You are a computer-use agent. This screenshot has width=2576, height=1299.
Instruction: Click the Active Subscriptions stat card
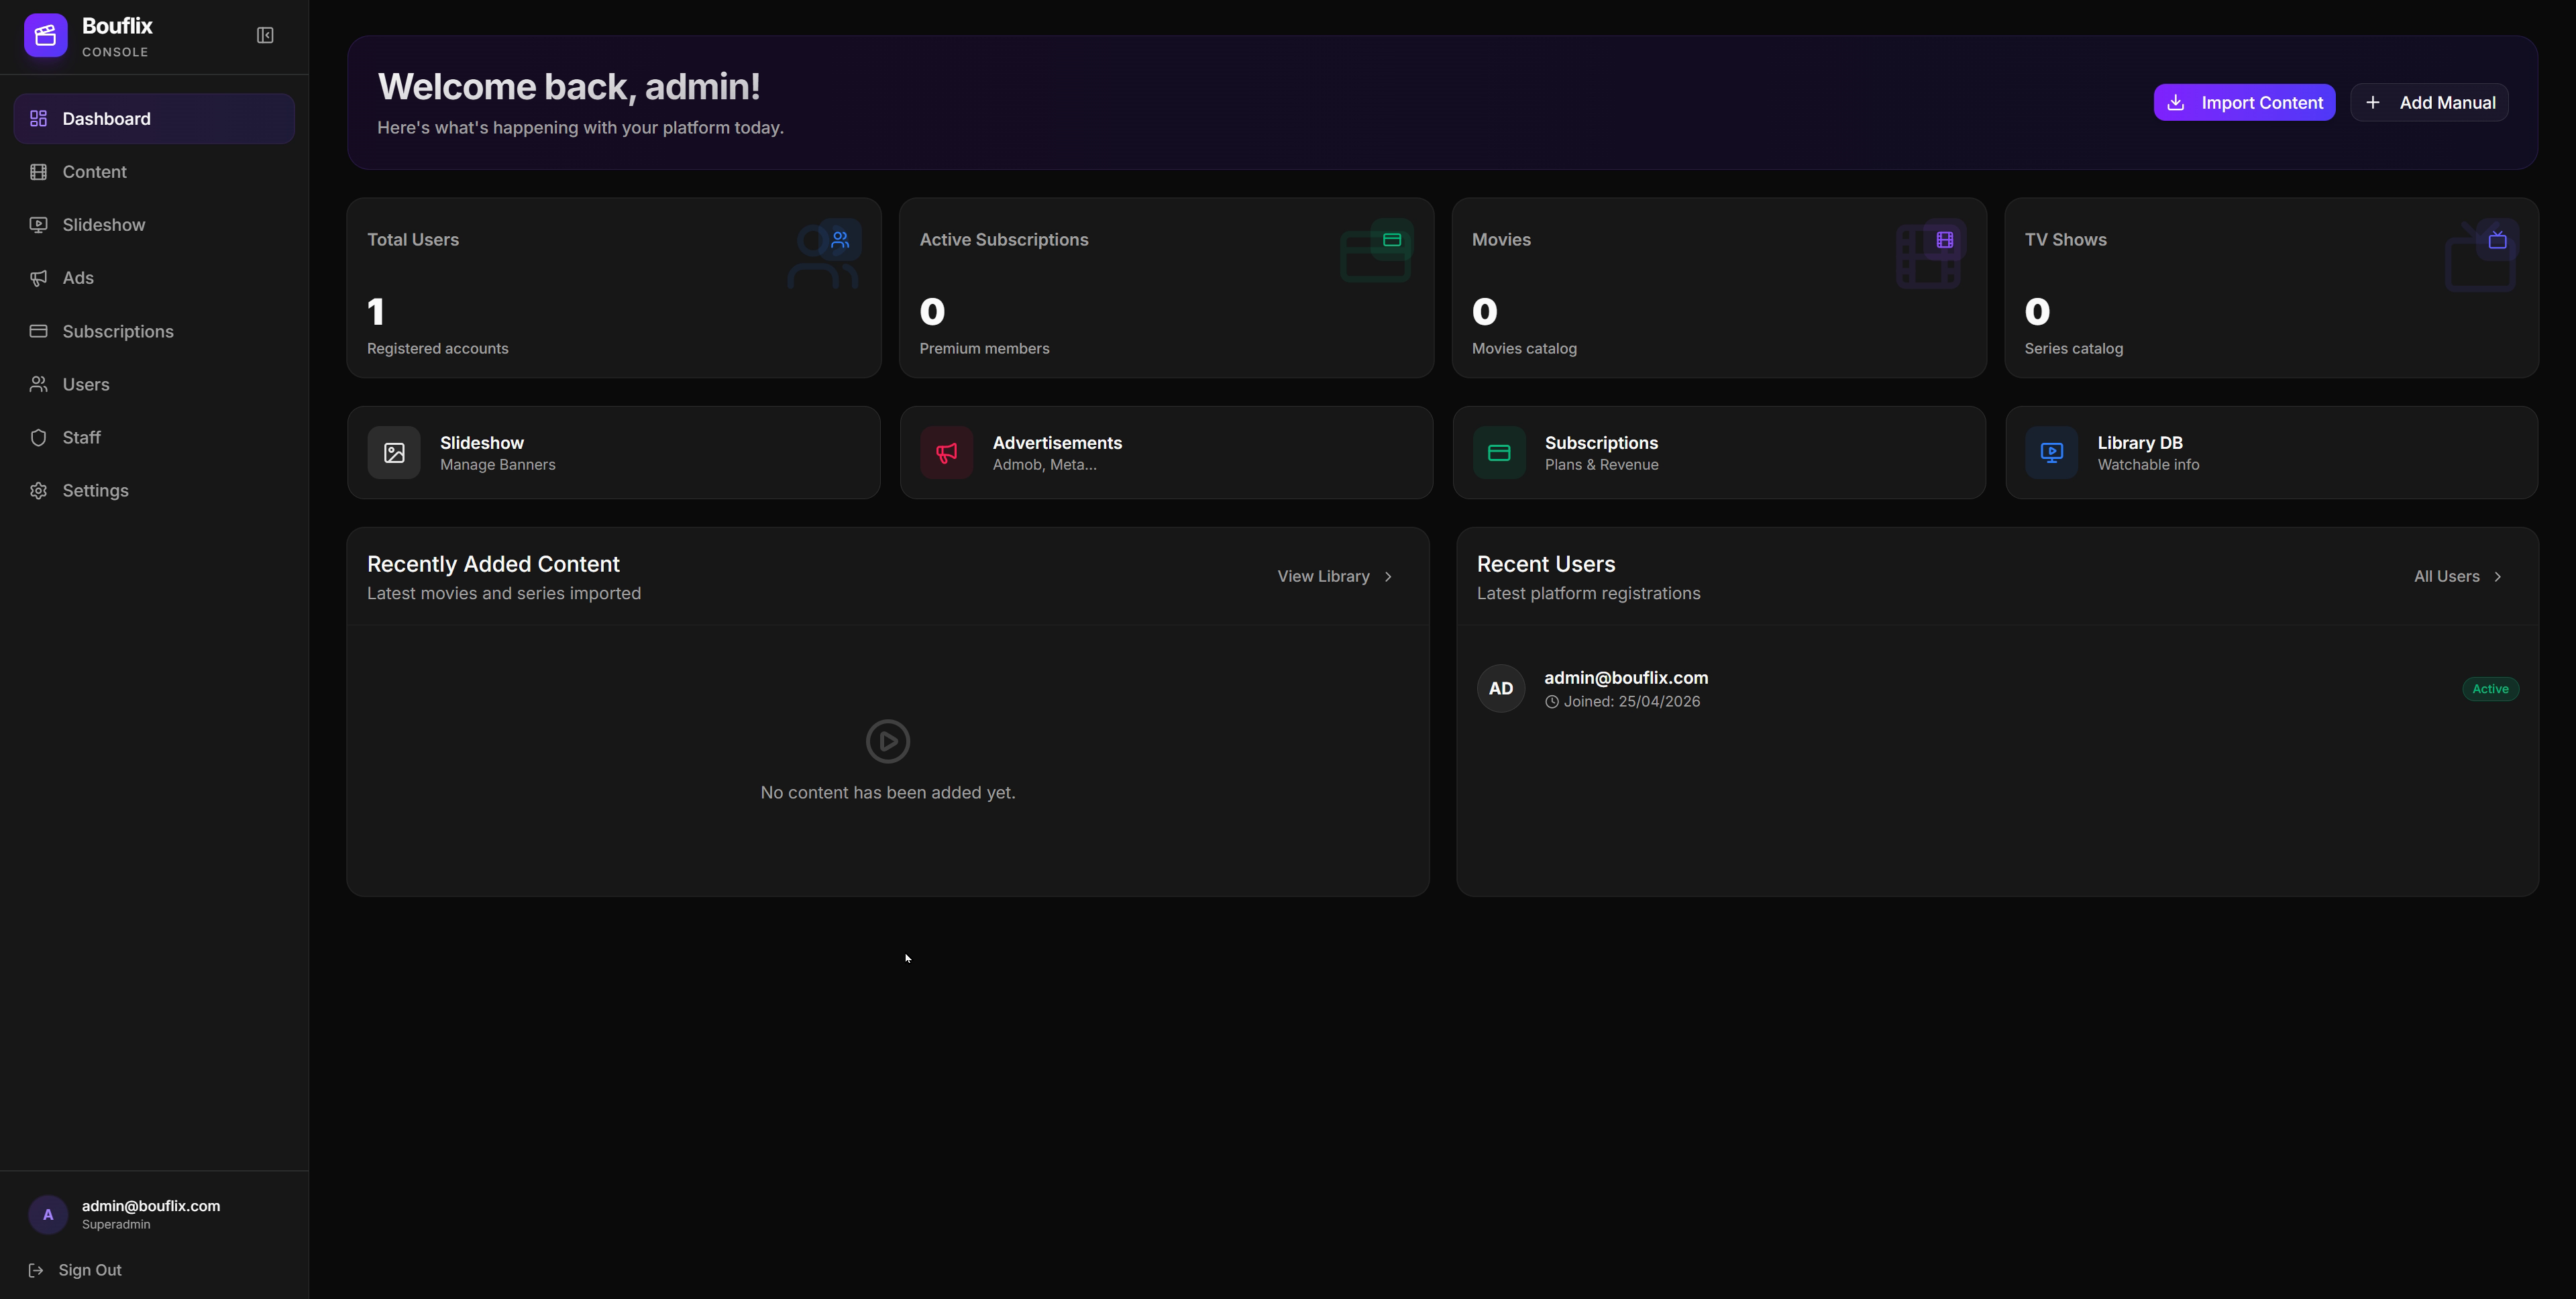click(x=1166, y=288)
